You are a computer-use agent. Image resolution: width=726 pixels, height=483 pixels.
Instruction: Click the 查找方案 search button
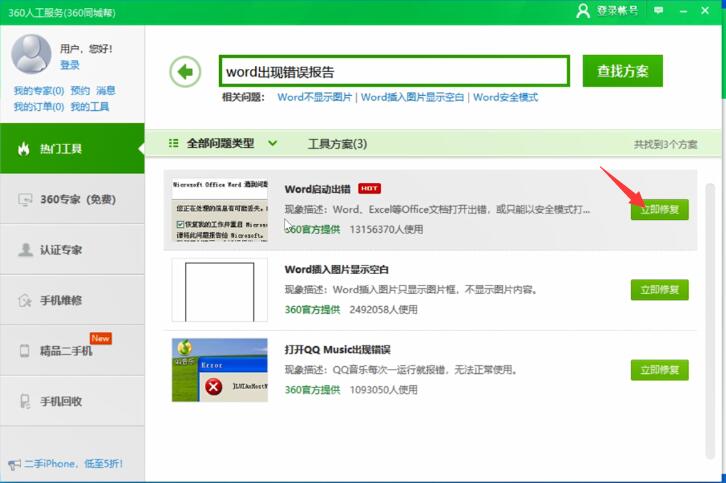point(622,71)
